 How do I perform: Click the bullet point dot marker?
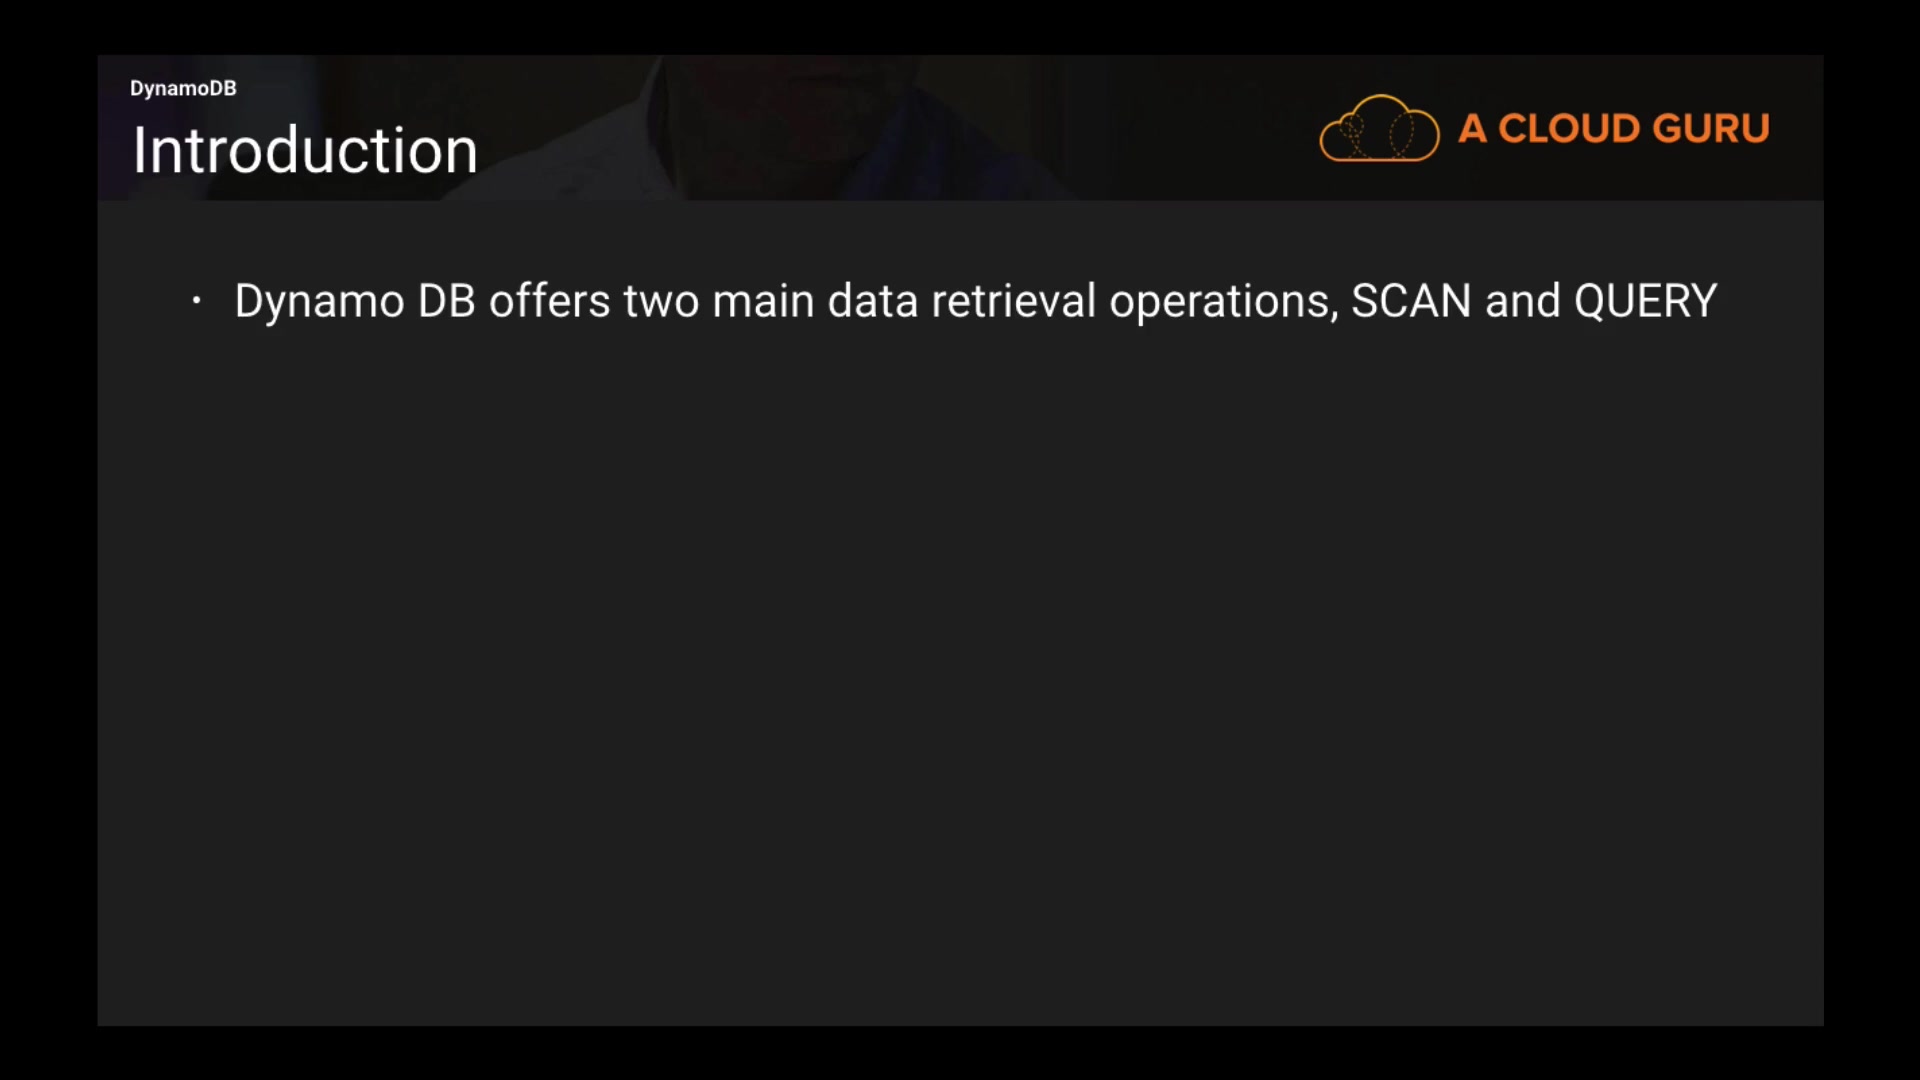pos(197,300)
